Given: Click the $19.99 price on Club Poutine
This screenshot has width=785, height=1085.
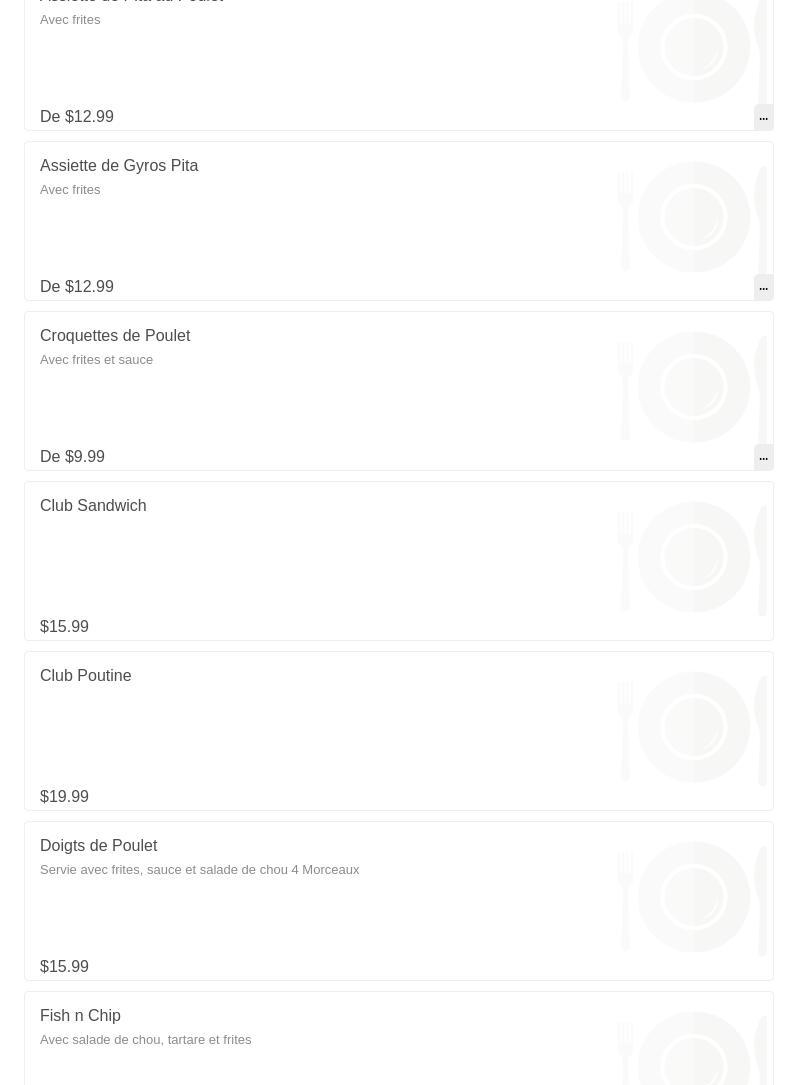Looking at the screenshot, I should (64, 796).
